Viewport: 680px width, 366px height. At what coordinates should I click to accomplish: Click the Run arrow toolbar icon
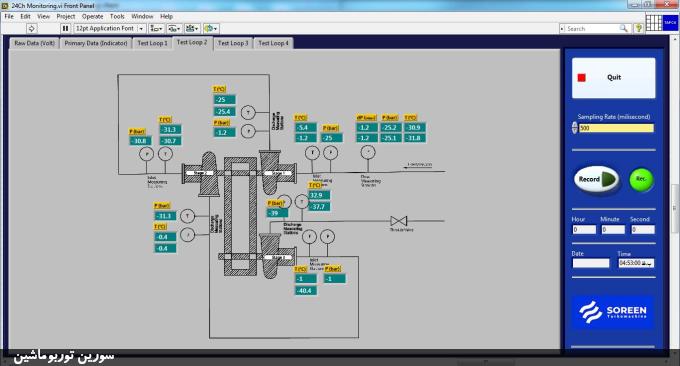tap(31, 29)
